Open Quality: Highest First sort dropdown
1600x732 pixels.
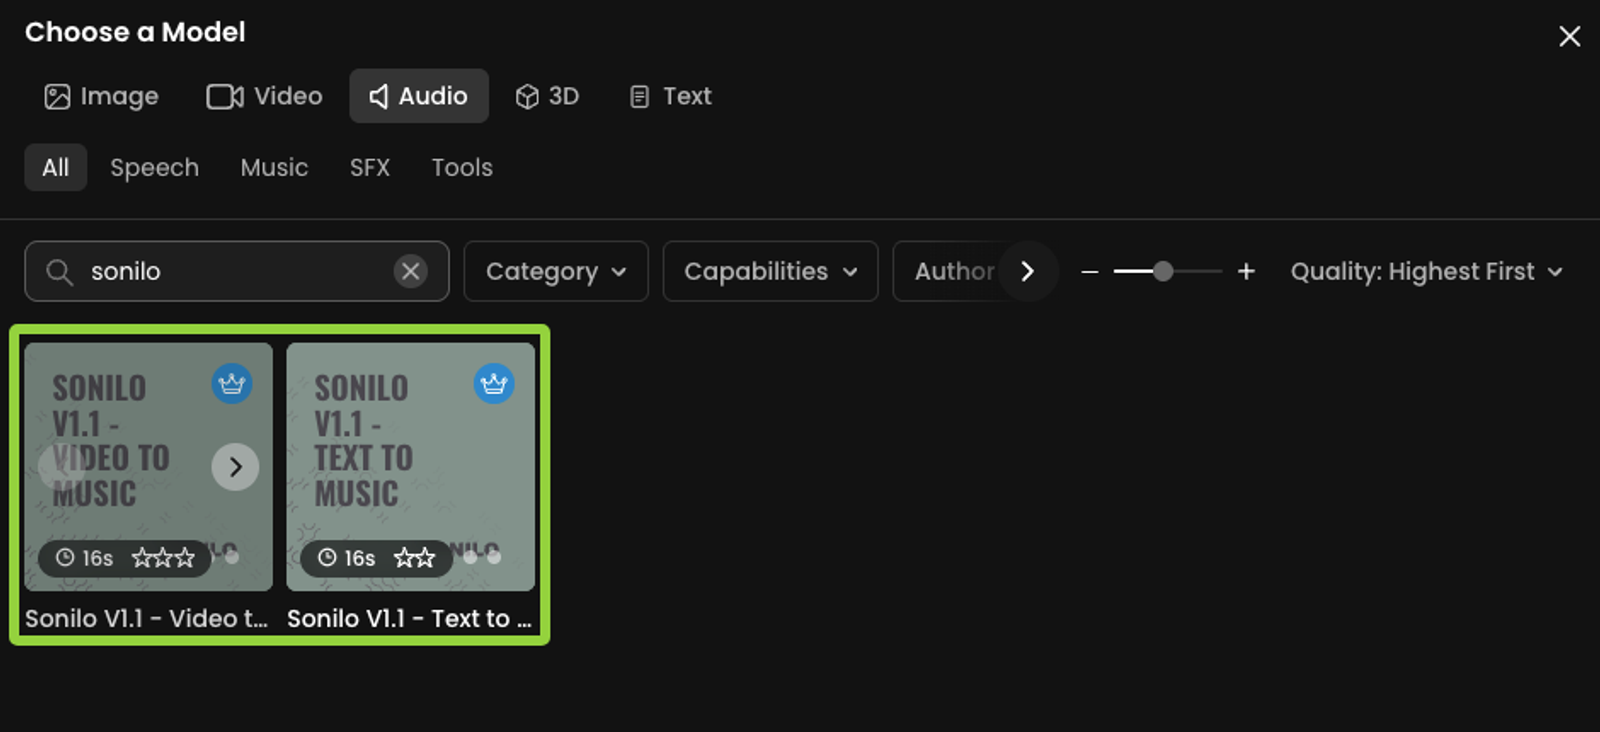point(1426,271)
